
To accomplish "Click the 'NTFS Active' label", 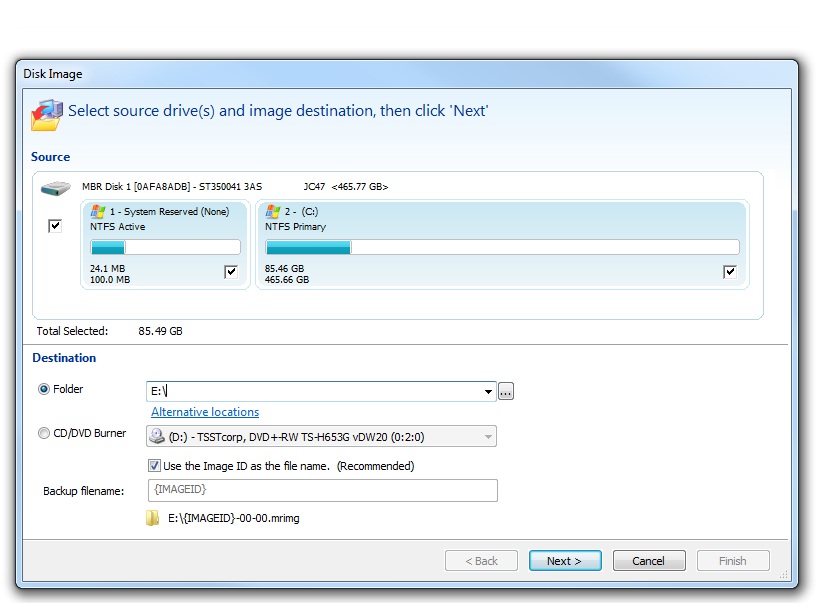I will pyautogui.click(x=118, y=226).
